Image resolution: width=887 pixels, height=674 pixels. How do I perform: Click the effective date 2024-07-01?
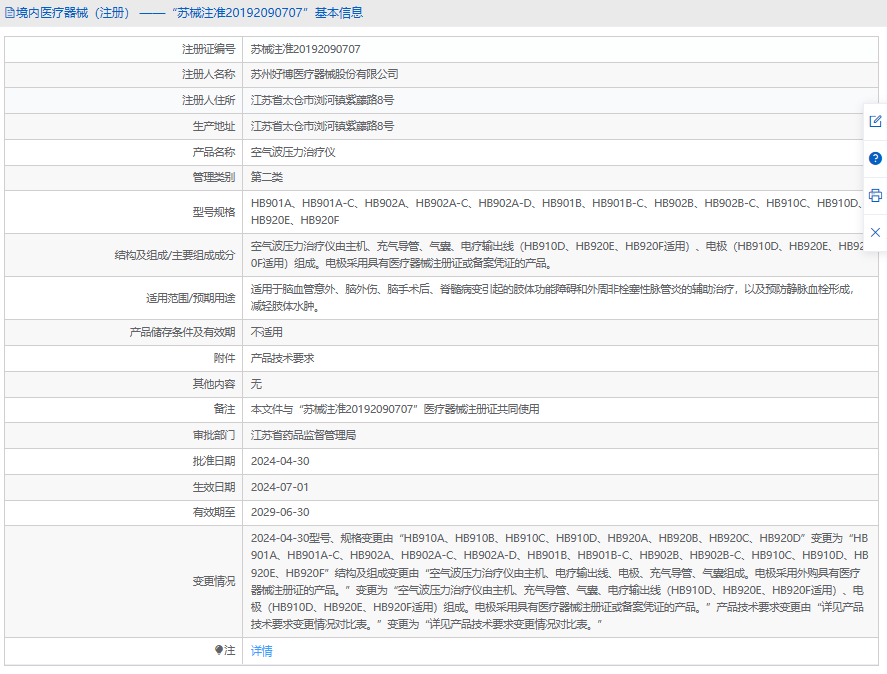pos(280,487)
